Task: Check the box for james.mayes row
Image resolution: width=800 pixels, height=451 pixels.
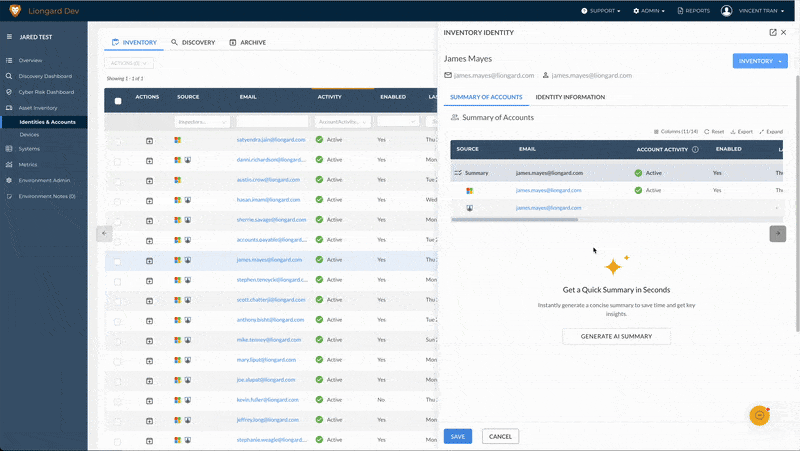Action: pos(117,262)
